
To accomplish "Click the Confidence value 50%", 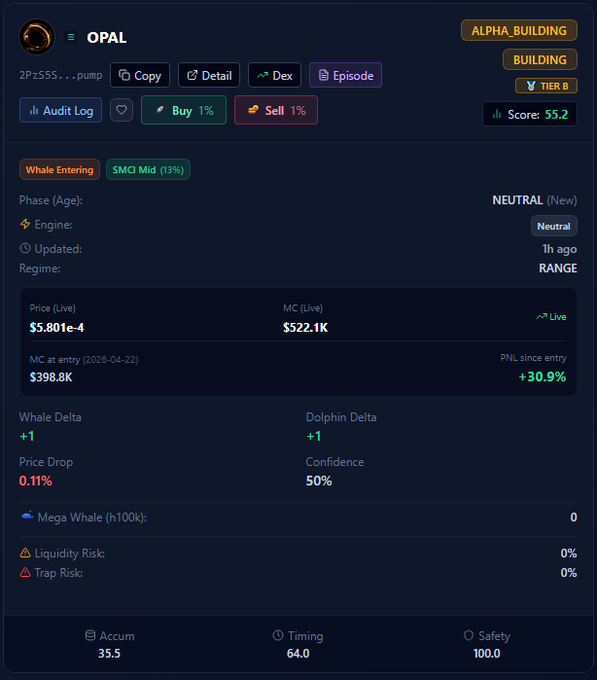I will (319, 481).
